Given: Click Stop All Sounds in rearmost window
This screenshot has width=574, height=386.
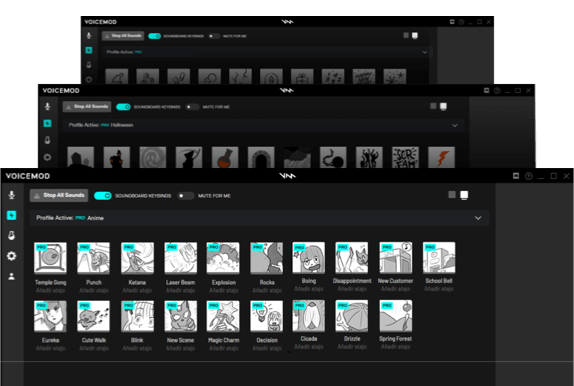Looking at the screenshot, I should pos(123,36).
